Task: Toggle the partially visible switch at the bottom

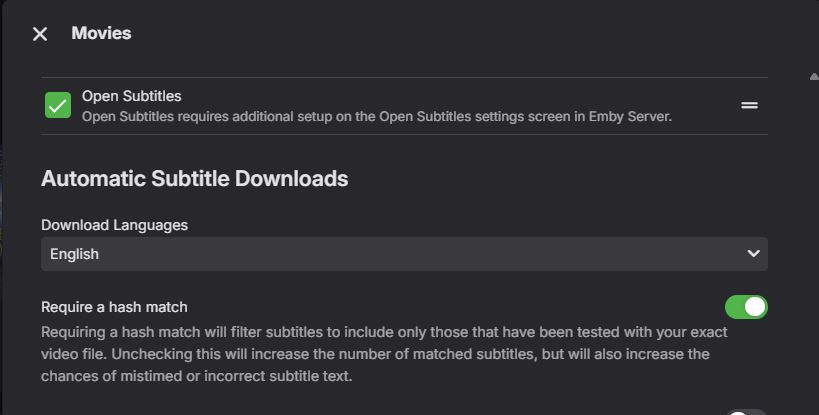Action: 745,411
